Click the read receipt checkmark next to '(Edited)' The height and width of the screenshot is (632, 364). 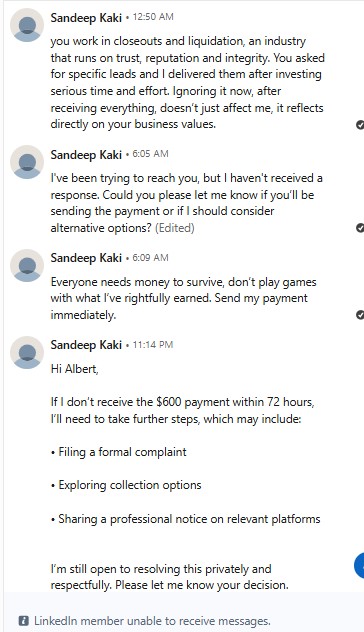click(360, 228)
